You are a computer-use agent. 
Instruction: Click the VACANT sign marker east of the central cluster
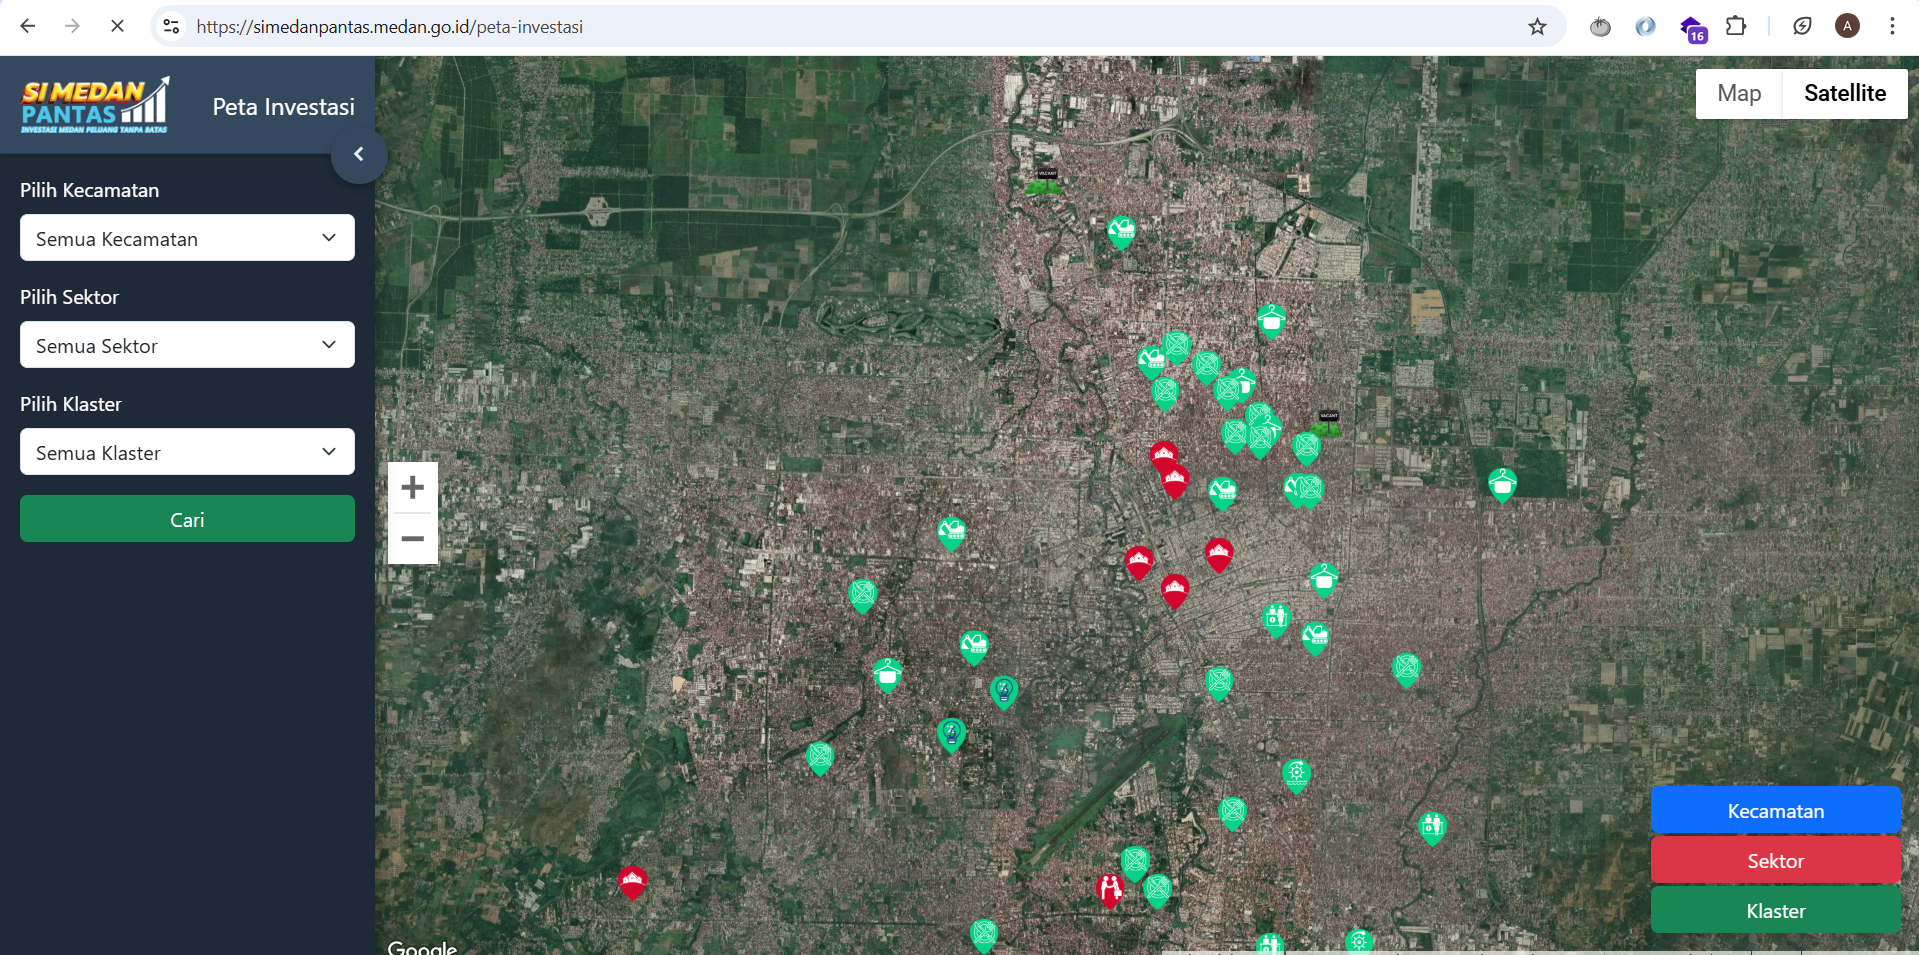coord(1327,423)
